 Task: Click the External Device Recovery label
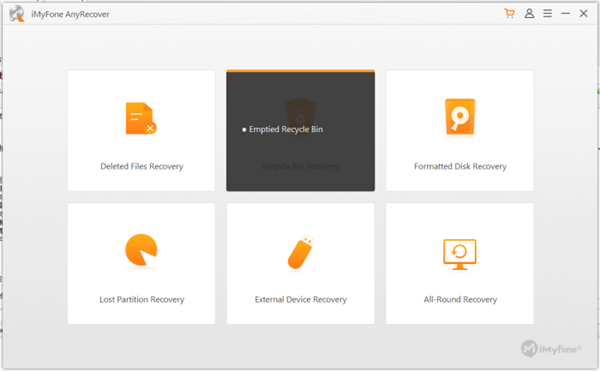301,299
